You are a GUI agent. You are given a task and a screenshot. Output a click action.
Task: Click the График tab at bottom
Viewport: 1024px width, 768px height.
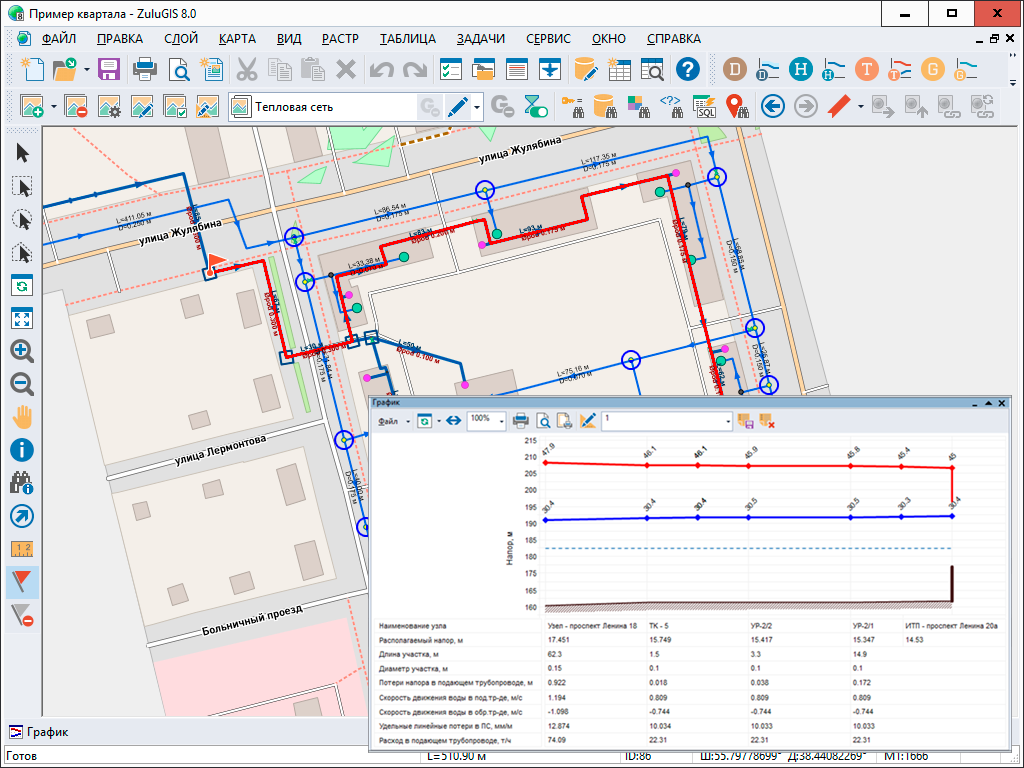pyautogui.click(x=40, y=732)
